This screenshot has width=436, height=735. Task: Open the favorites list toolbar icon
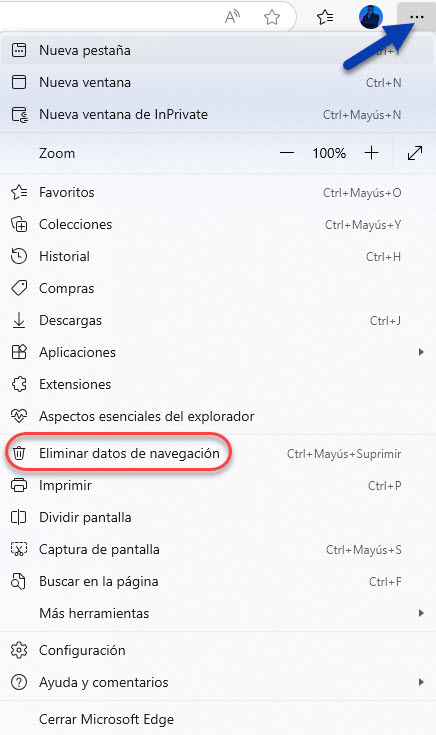pyautogui.click(x=325, y=17)
